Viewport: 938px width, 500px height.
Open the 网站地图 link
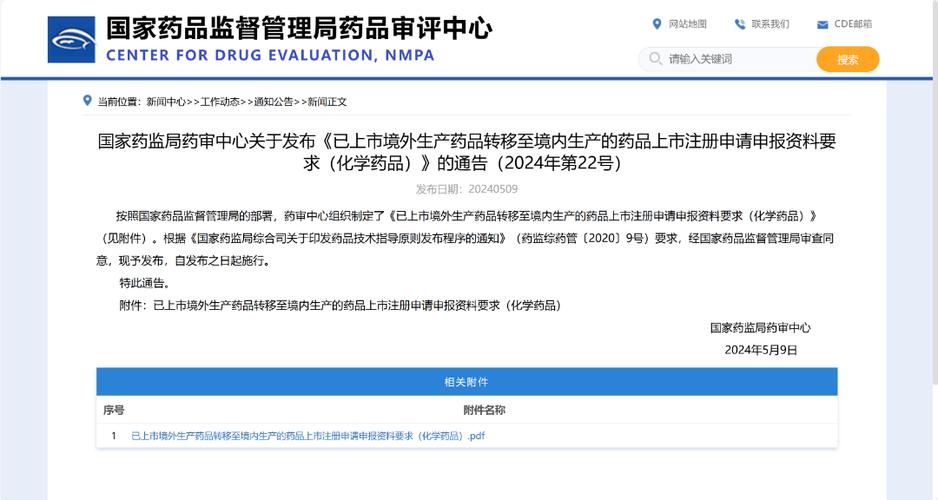coord(687,24)
